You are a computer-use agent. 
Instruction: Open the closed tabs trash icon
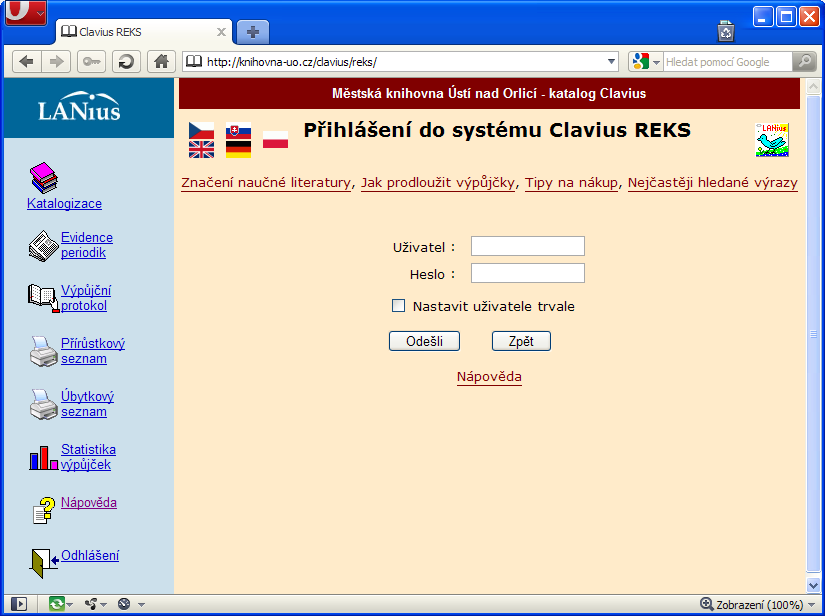point(726,32)
